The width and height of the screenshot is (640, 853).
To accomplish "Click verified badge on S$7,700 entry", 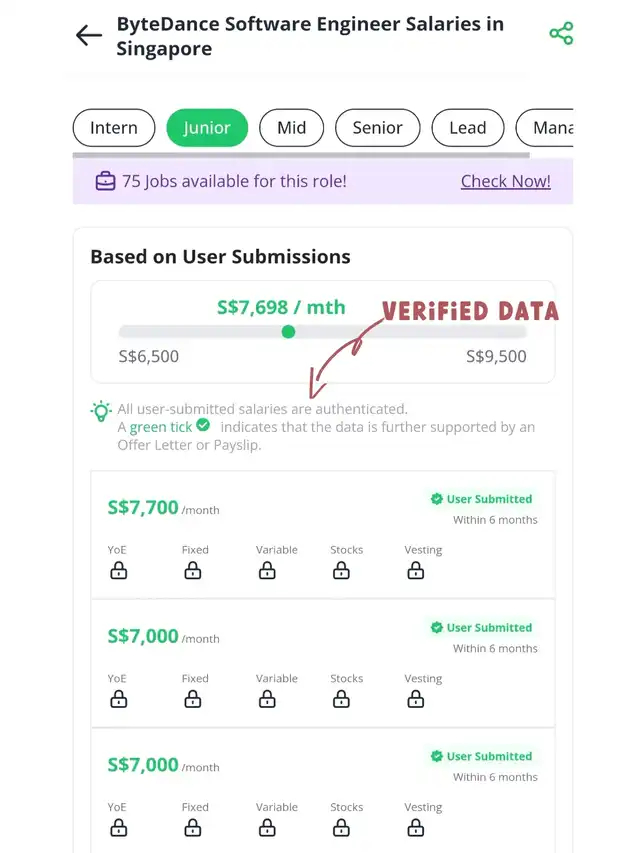I will point(437,499).
